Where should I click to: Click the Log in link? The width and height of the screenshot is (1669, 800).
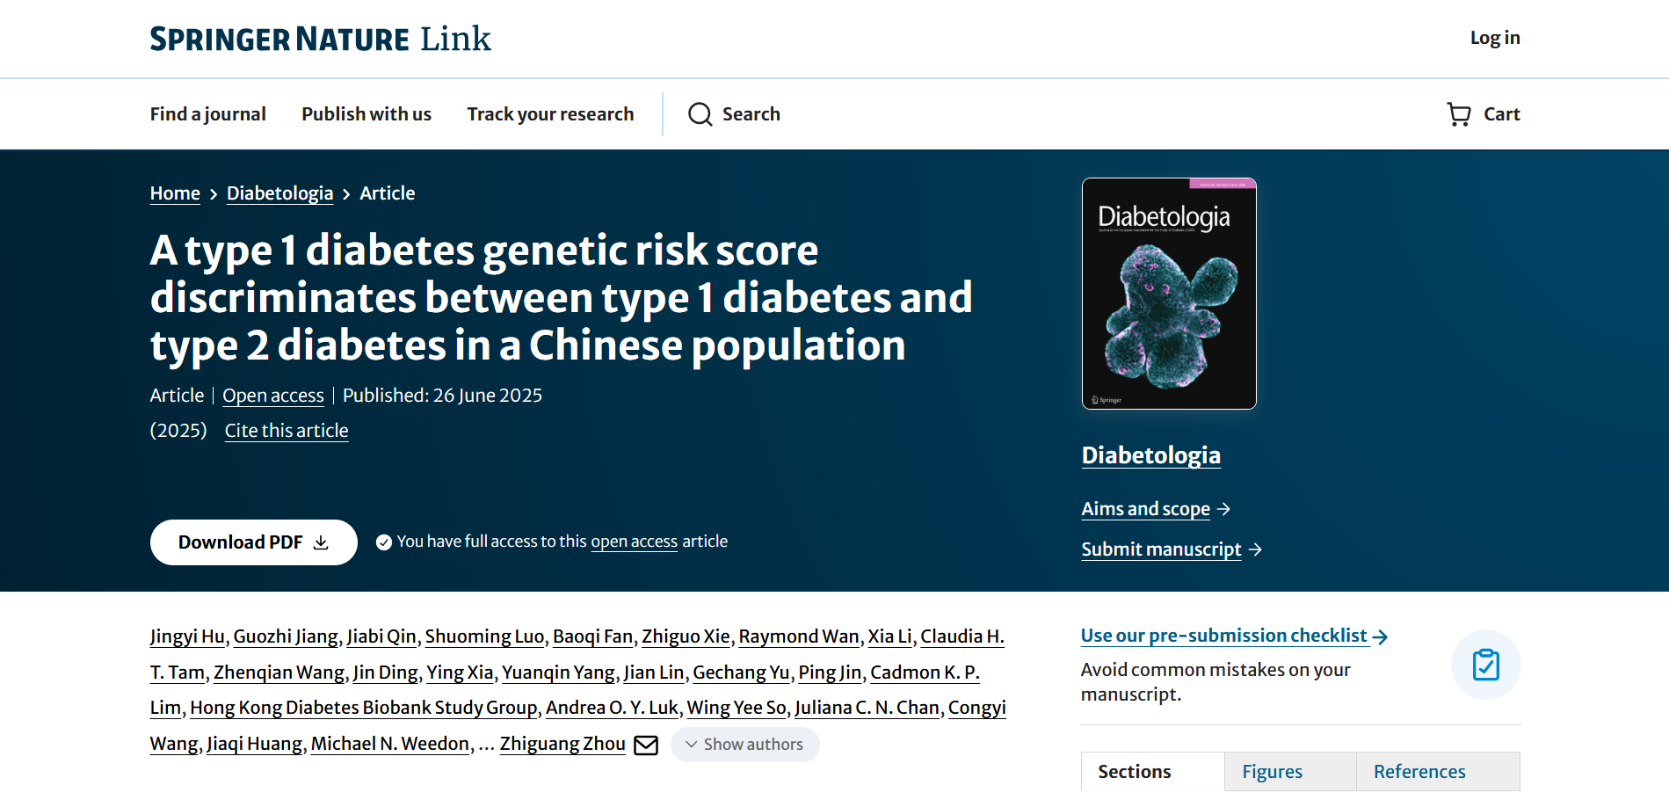coord(1494,38)
